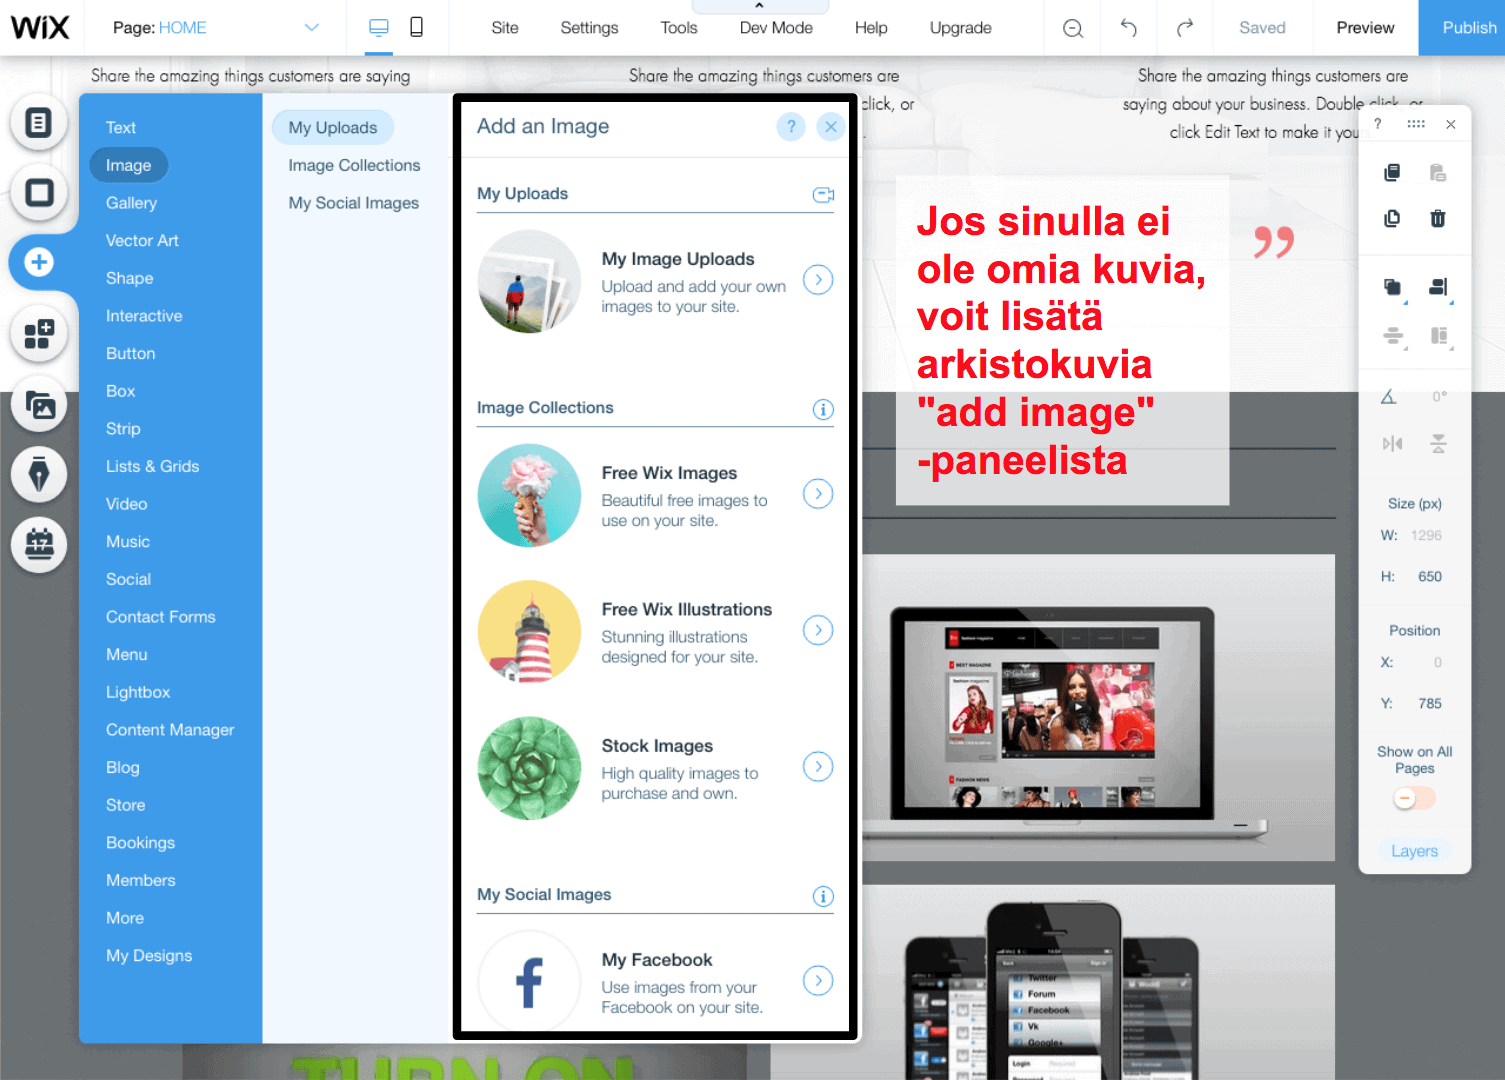Click the toolbar panel help question mark
The height and width of the screenshot is (1080, 1505).
click(1378, 124)
